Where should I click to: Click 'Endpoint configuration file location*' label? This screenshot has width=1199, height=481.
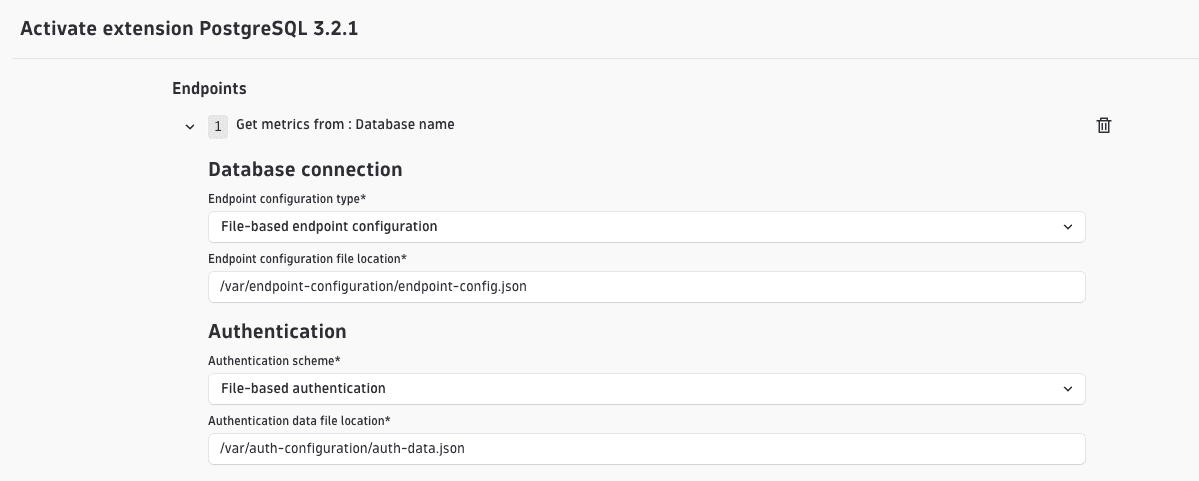click(307, 258)
